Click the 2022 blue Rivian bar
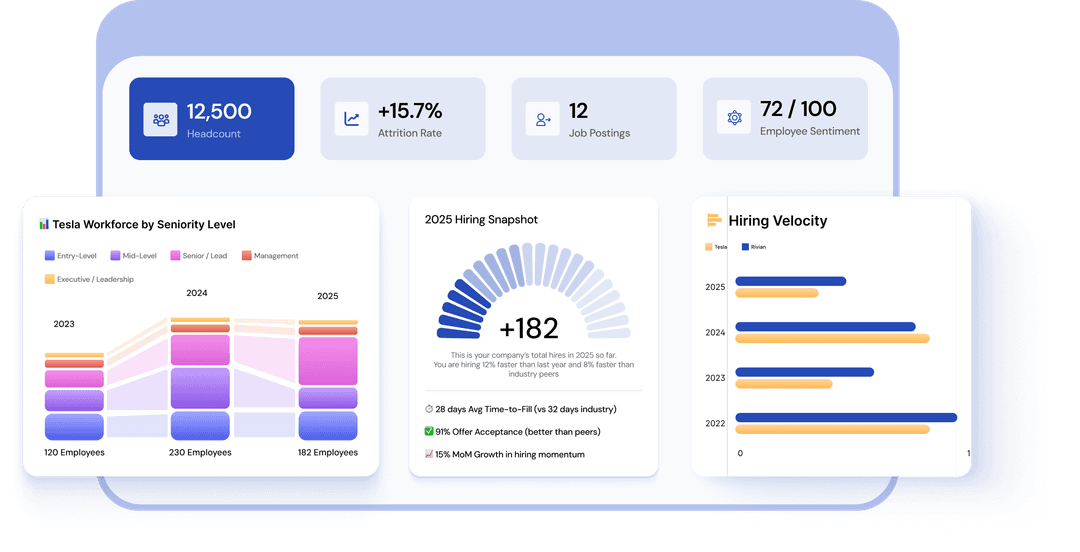The height and width of the screenshot is (552, 1080). pos(845,417)
